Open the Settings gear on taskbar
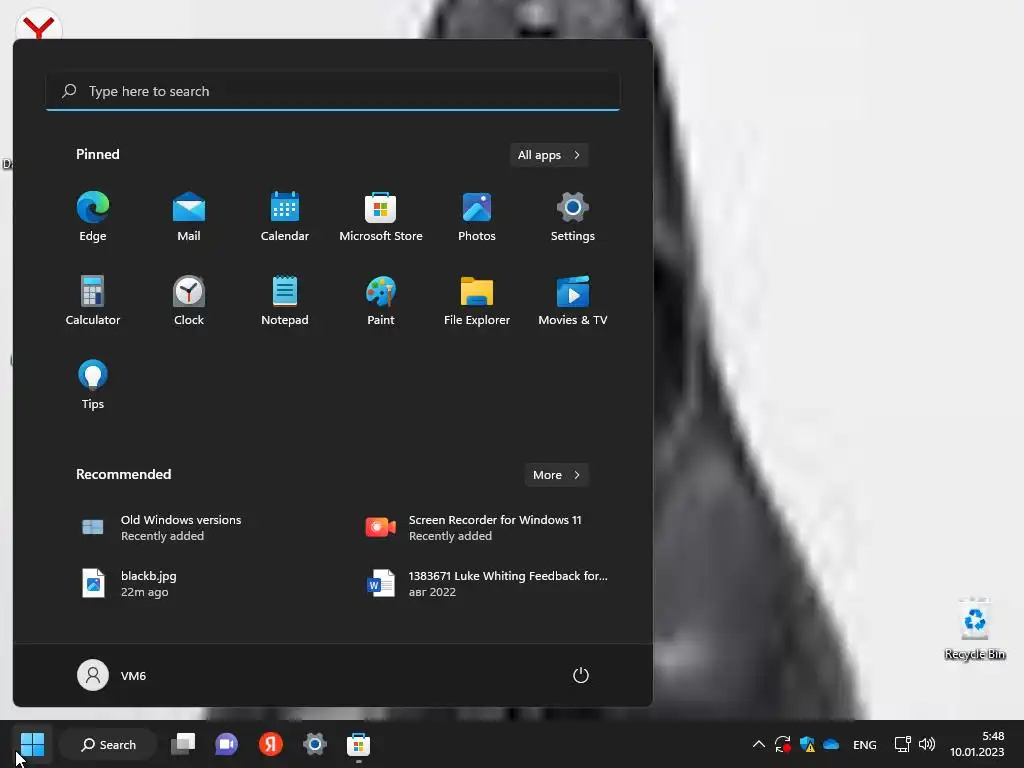Image resolution: width=1024 pixels, height=768 pixels. click(x=314, y=744)
